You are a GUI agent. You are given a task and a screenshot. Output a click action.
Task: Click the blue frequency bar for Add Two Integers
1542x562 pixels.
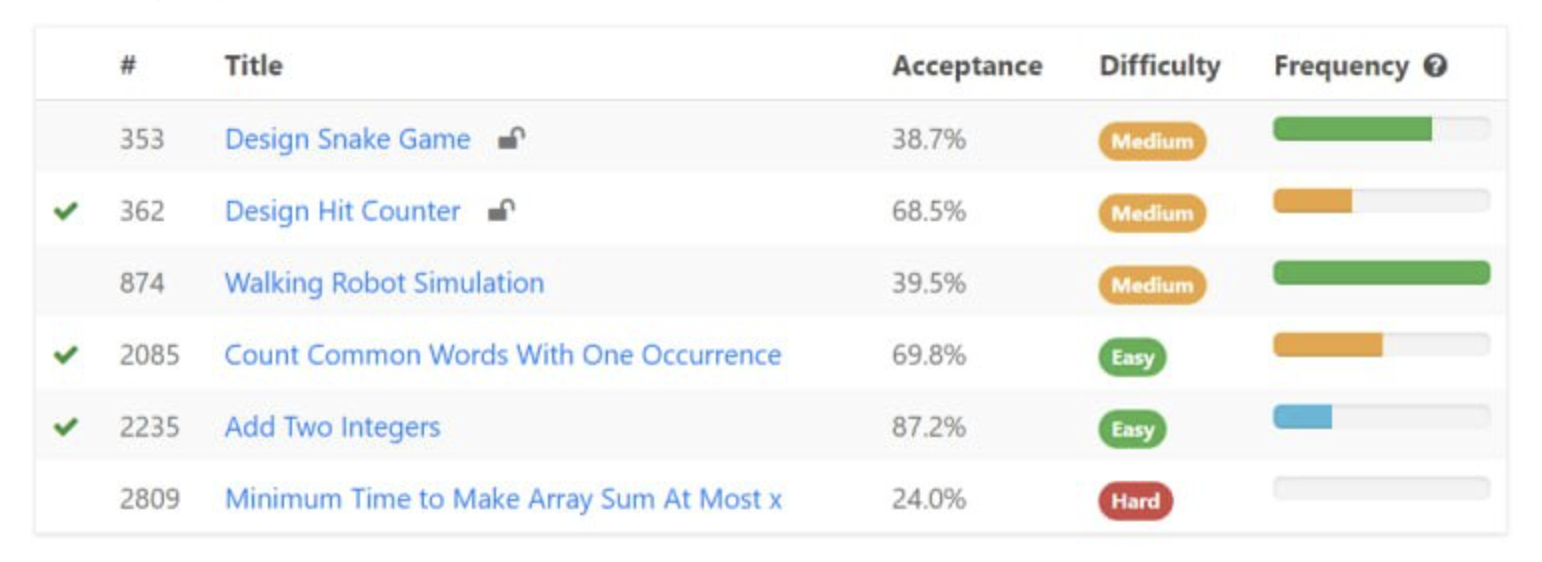point(1302,417)
